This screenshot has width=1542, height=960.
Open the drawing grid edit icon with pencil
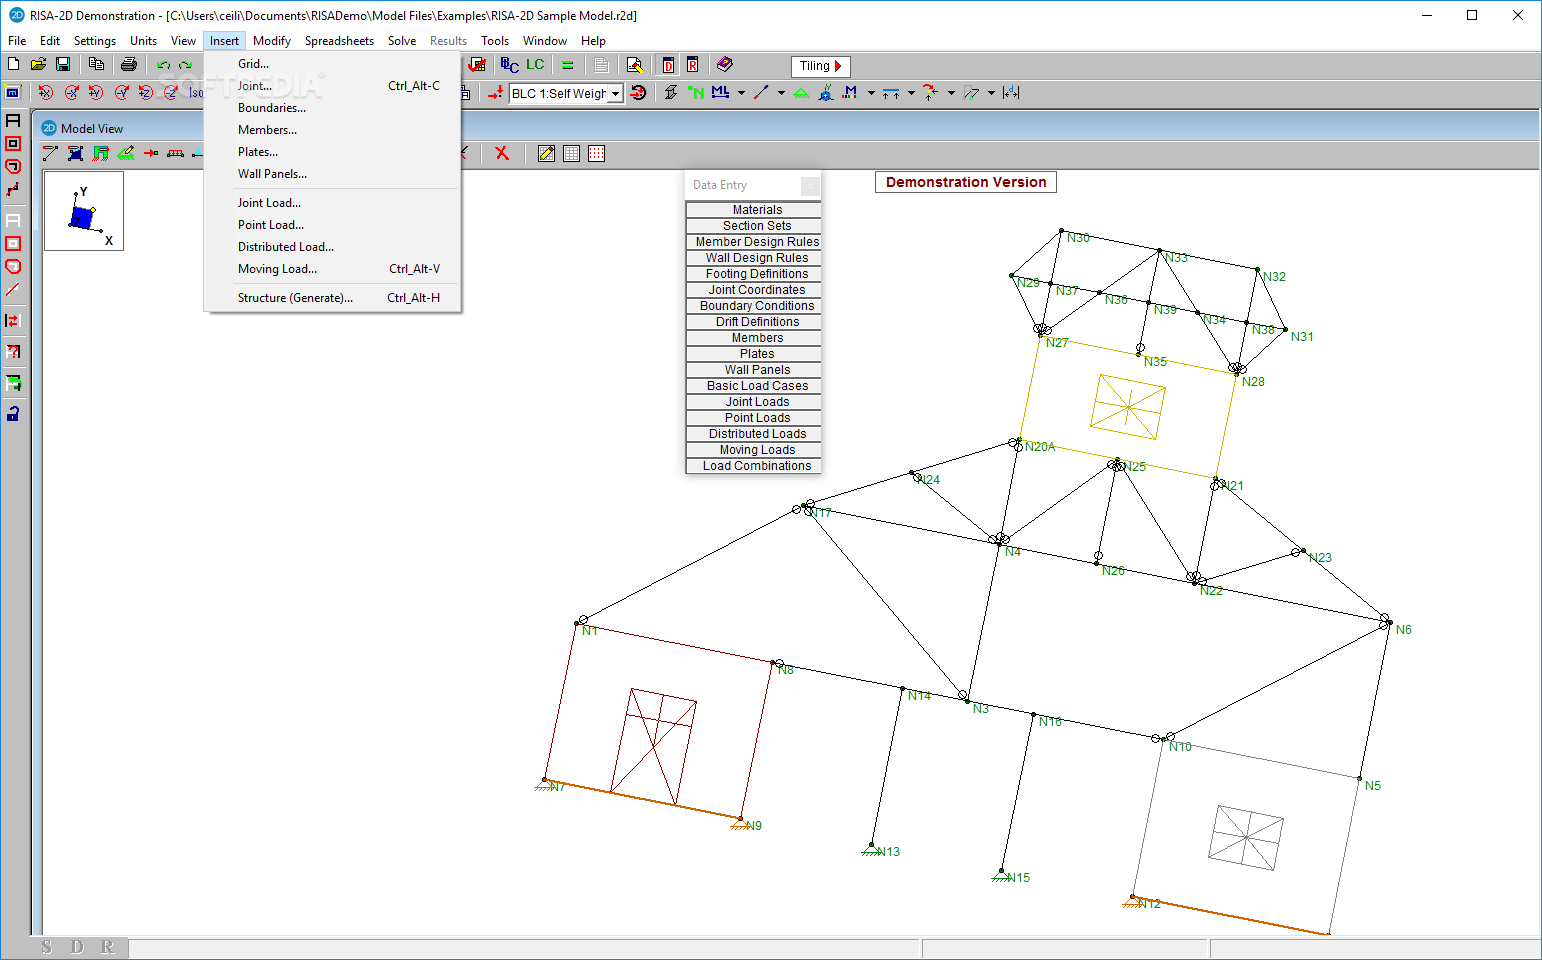(x=546, y=153)
